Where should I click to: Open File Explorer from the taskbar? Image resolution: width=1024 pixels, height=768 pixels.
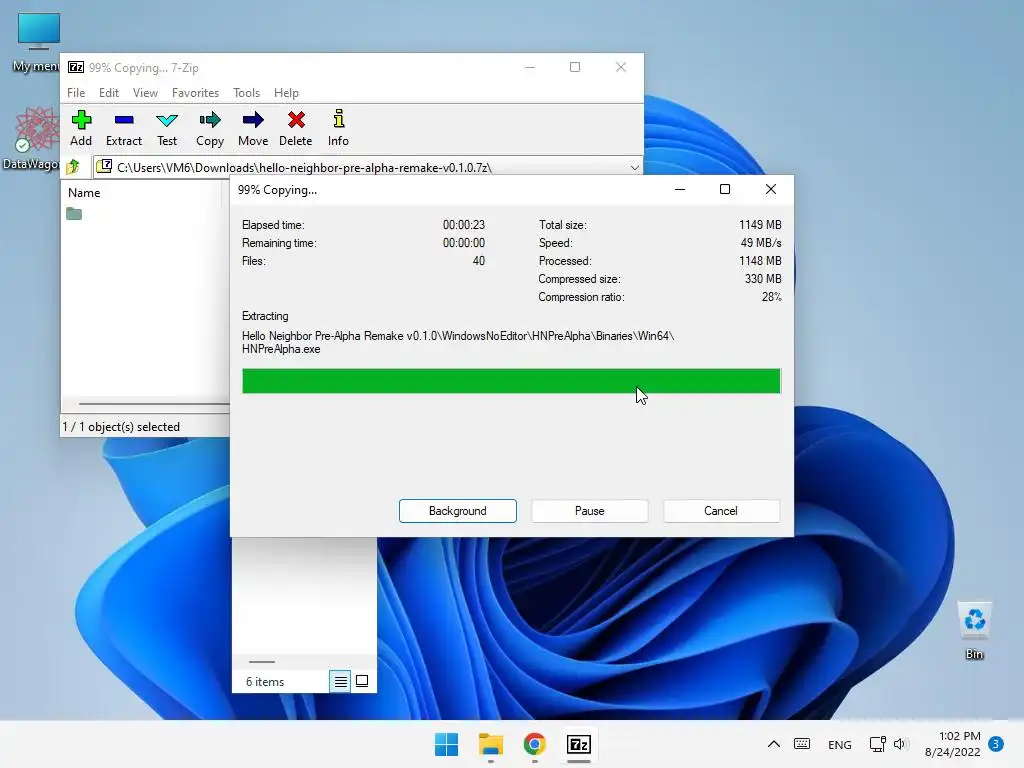pos(490,744)
